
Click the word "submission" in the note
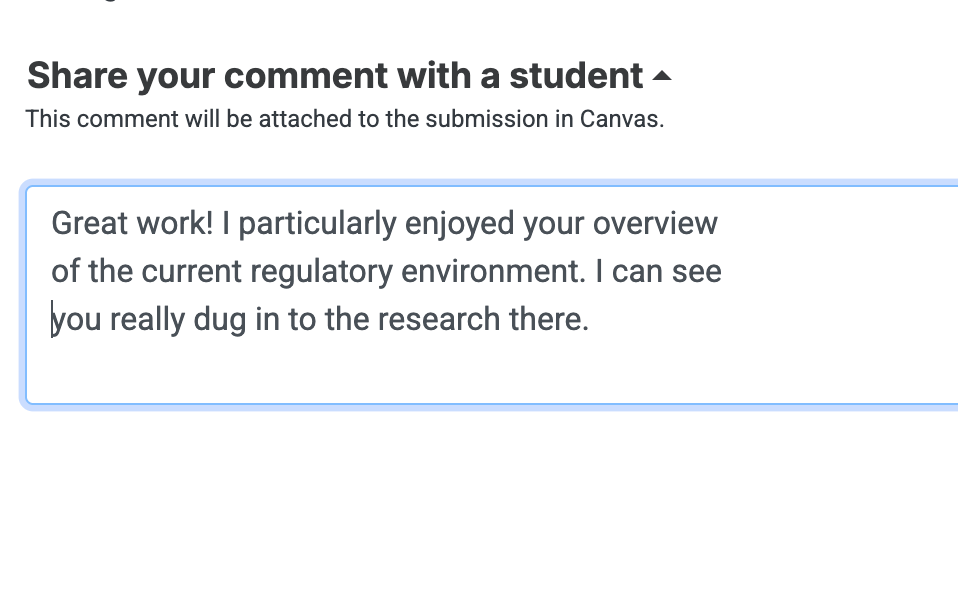pos(488,119)
